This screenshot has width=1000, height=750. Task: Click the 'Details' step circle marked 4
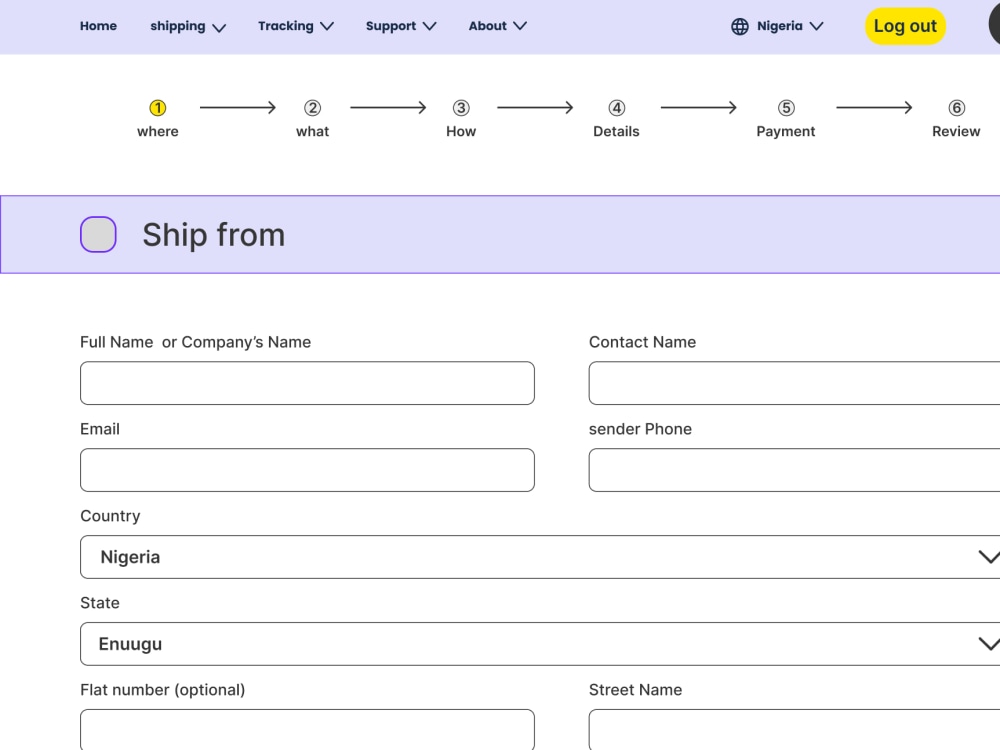click(616, 106)
